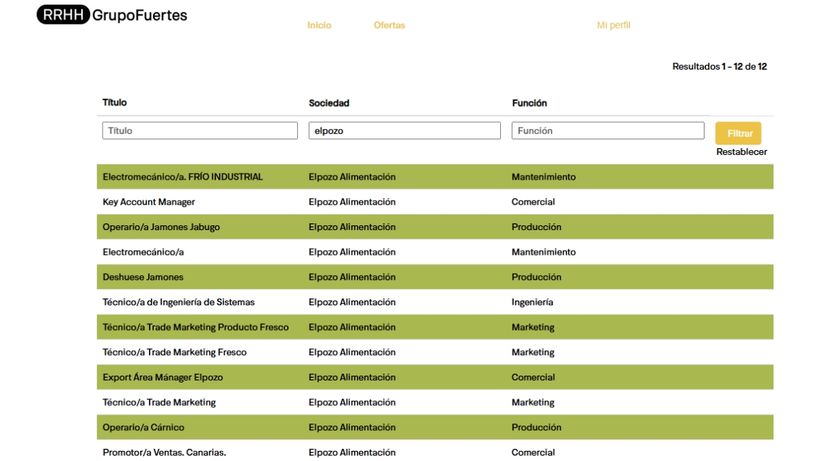Open the Deshuese Jamones offer
Screen dimensions: 820x461
(x=143, y=277)
